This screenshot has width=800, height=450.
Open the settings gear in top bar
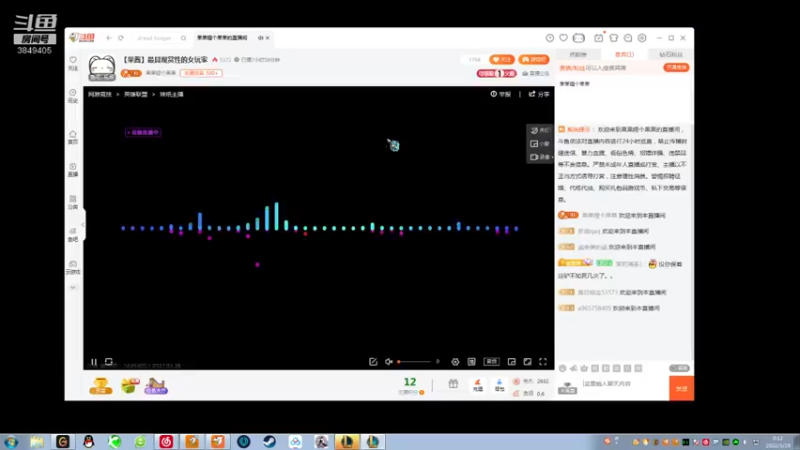[x=642, y=38]
